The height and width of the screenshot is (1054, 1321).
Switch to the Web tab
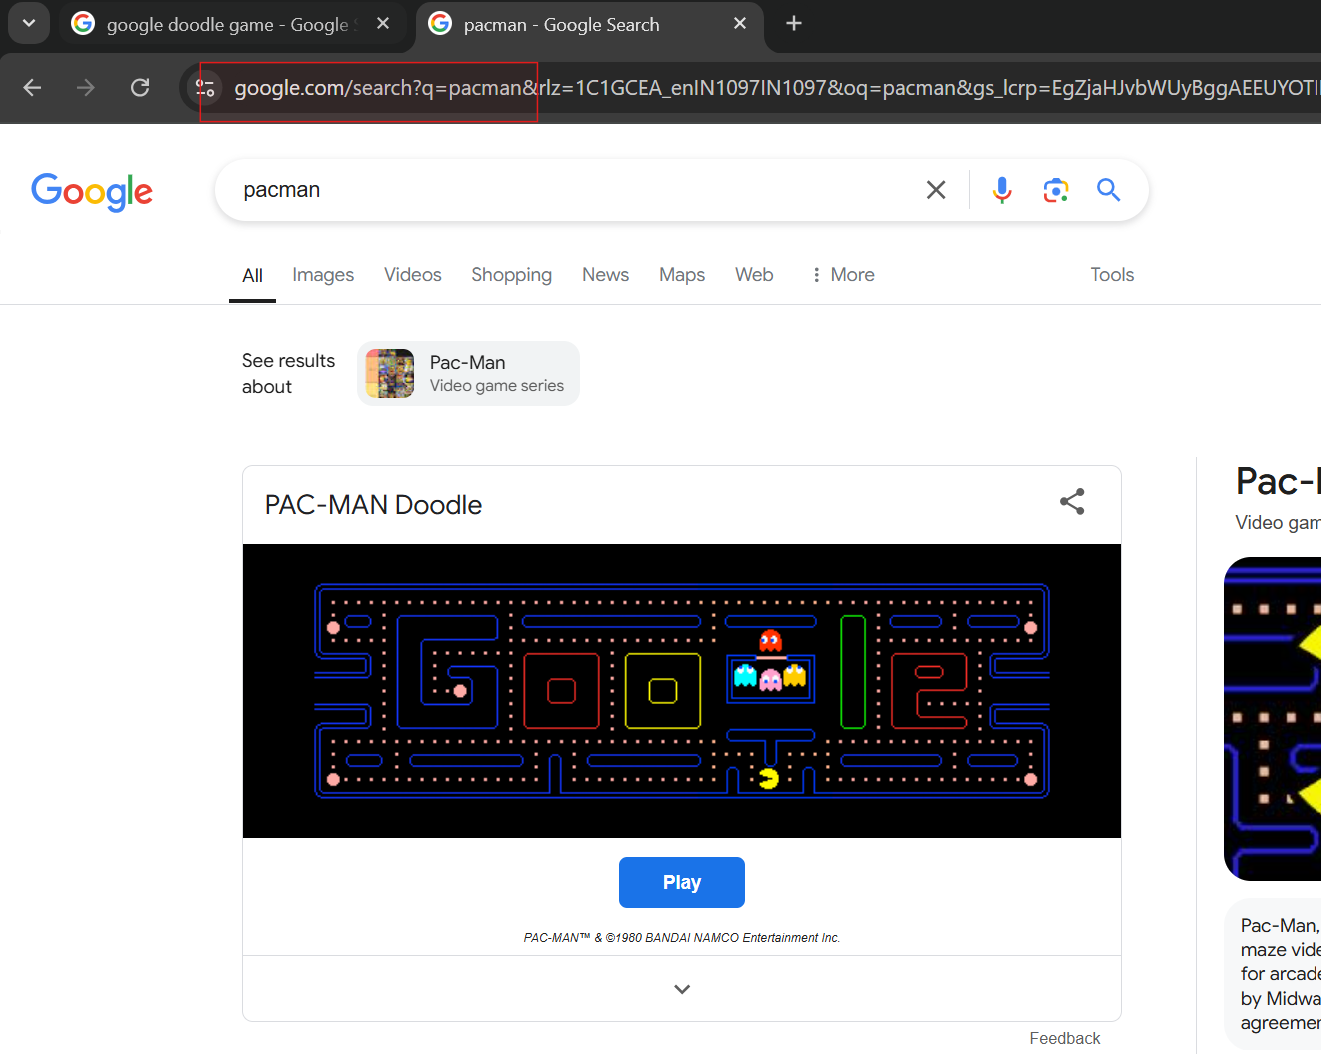point(754,275)
